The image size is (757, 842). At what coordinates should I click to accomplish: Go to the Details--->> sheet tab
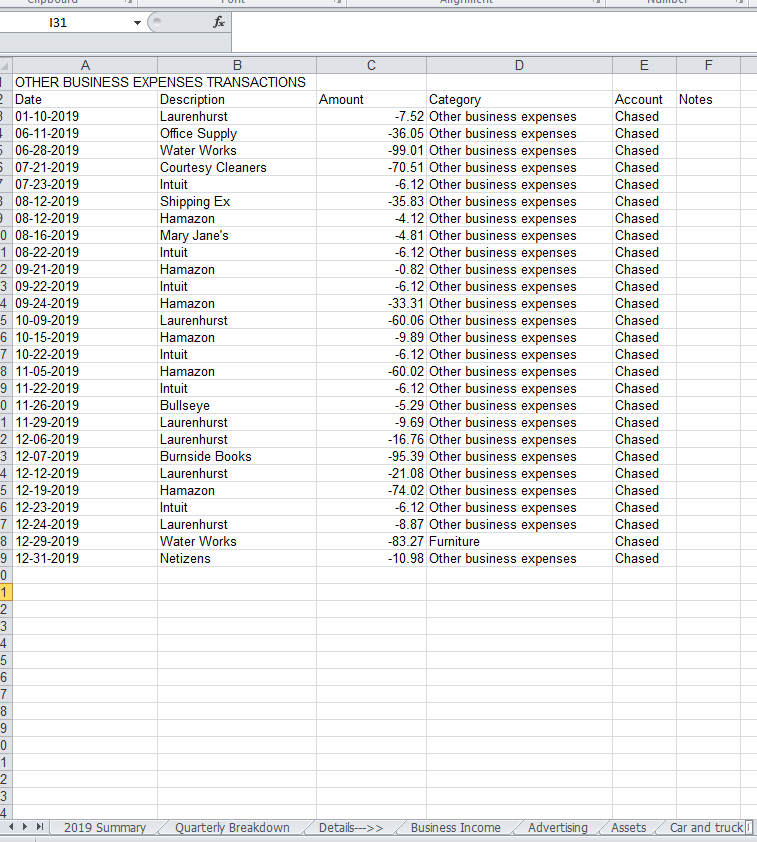[351, 828]
